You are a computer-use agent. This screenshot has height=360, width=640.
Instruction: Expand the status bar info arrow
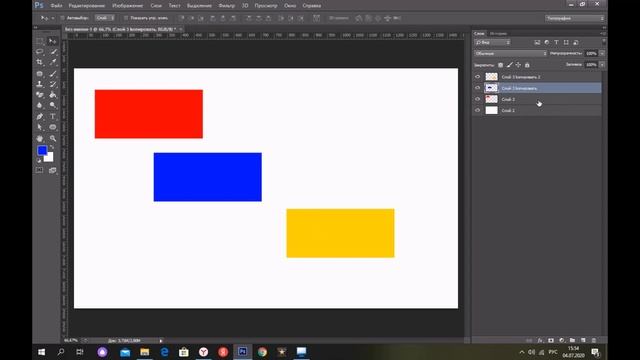click(x=161, y=340)
